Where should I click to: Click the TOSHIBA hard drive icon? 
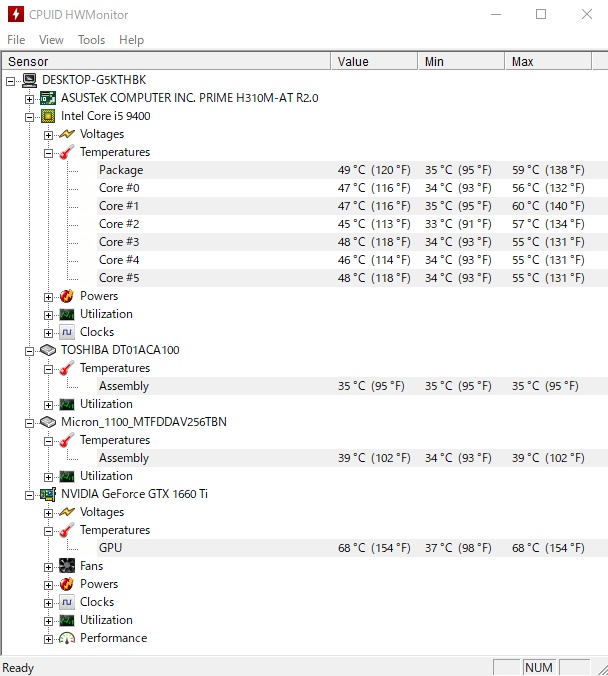[x=48, y=350]
